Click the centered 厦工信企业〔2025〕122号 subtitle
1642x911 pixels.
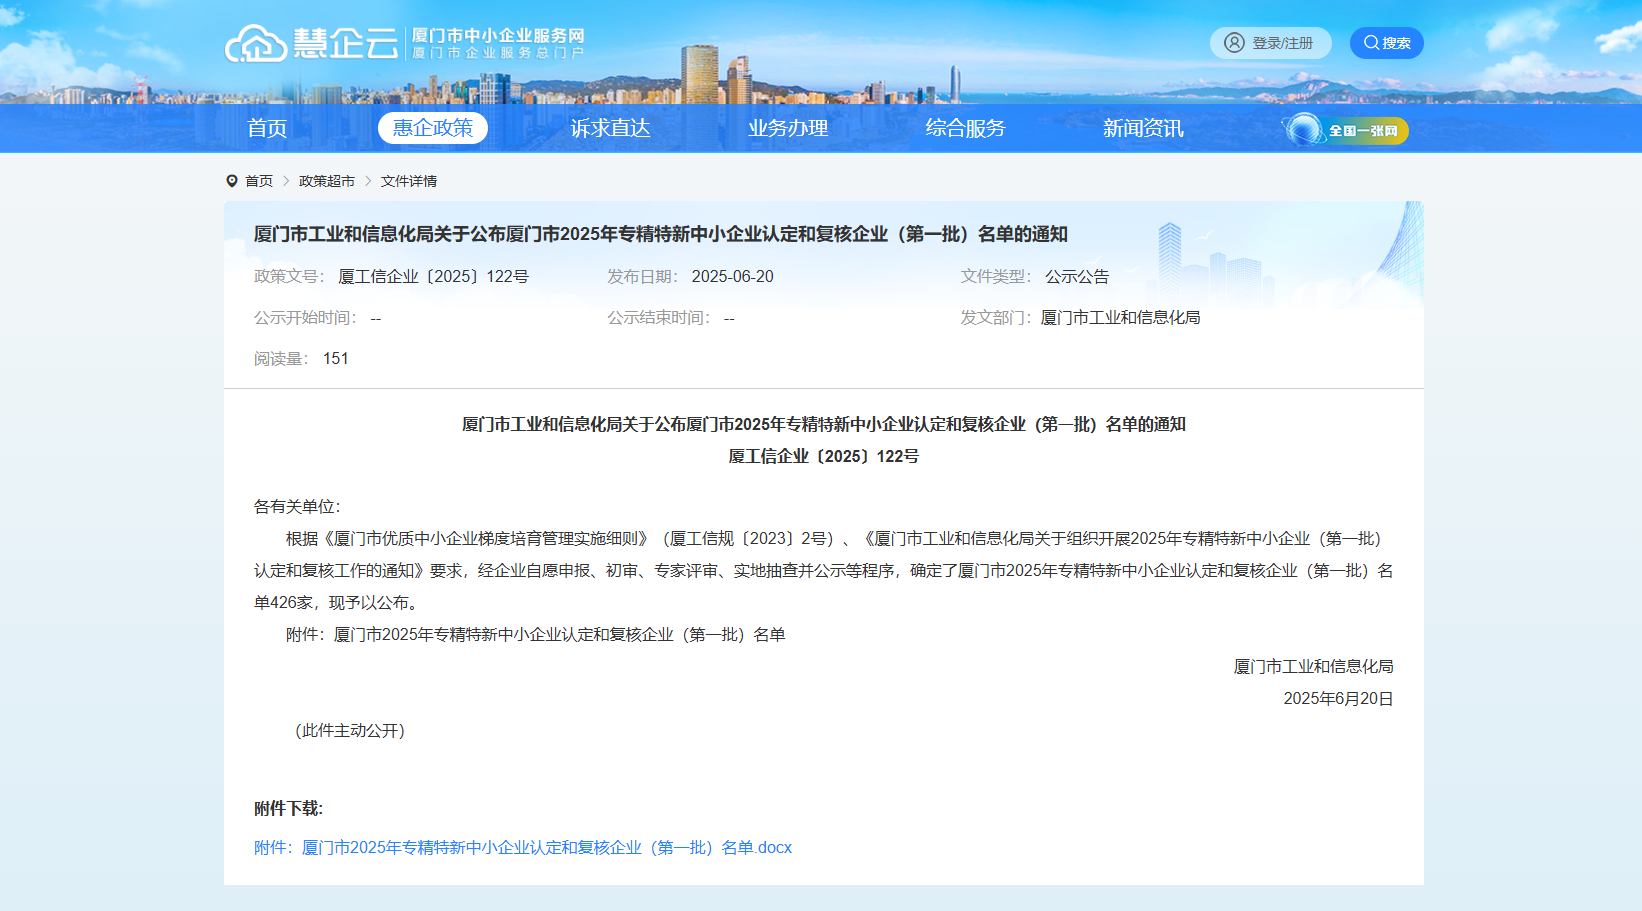(824, 456)
